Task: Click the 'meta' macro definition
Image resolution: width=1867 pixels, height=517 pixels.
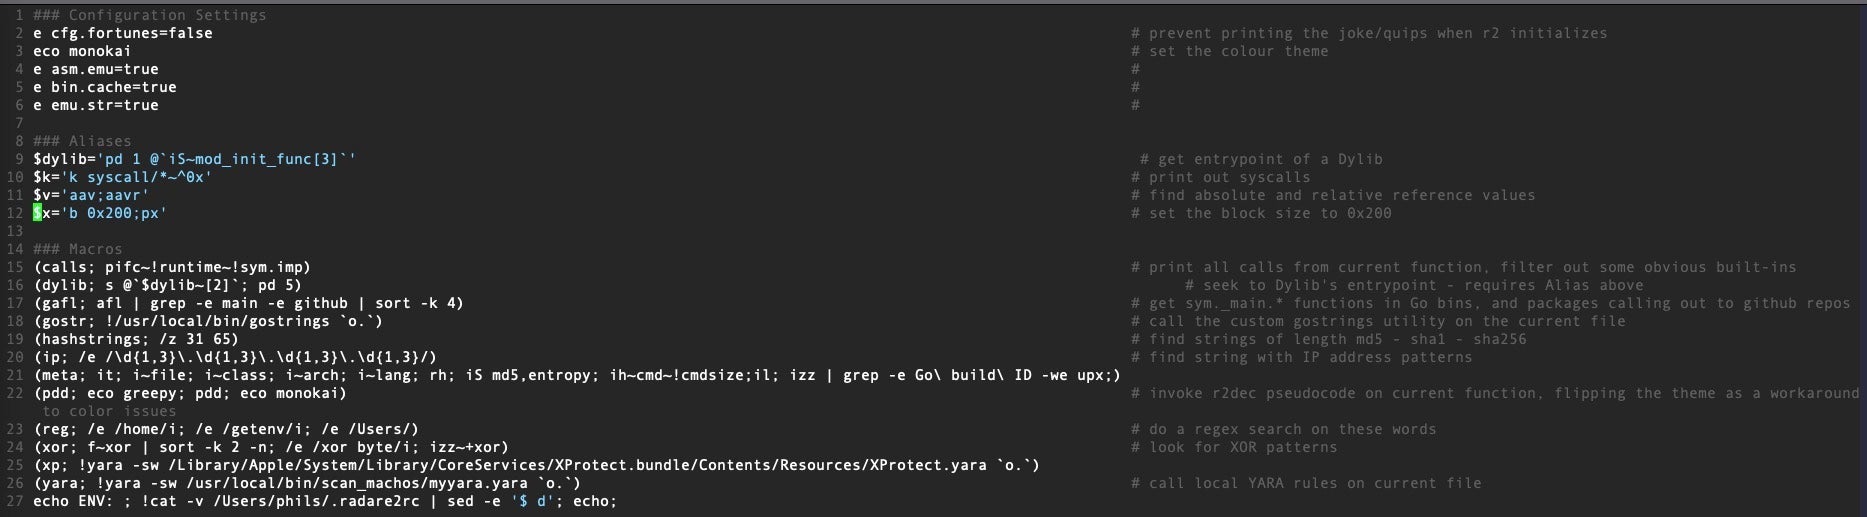Action: point(576,375)
